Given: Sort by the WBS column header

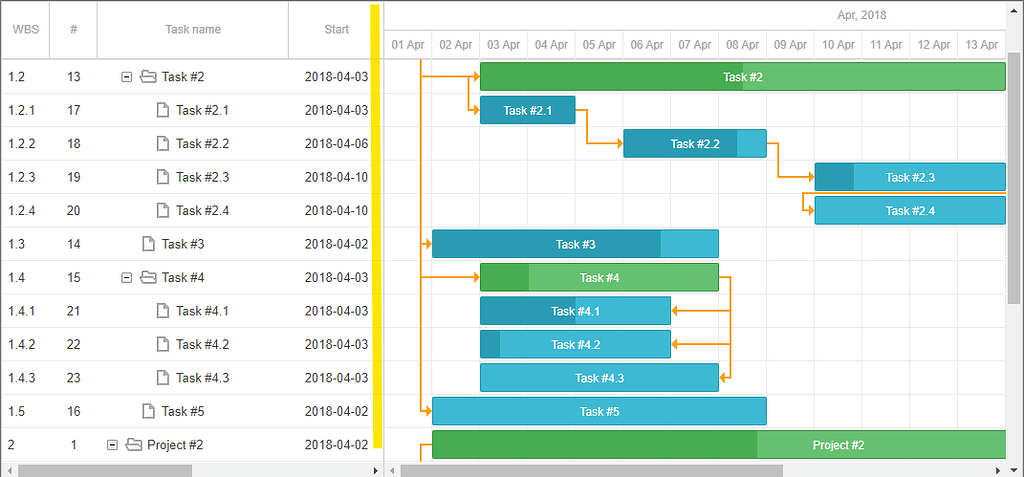Looking at the screenshot, I should click(25, 29).
